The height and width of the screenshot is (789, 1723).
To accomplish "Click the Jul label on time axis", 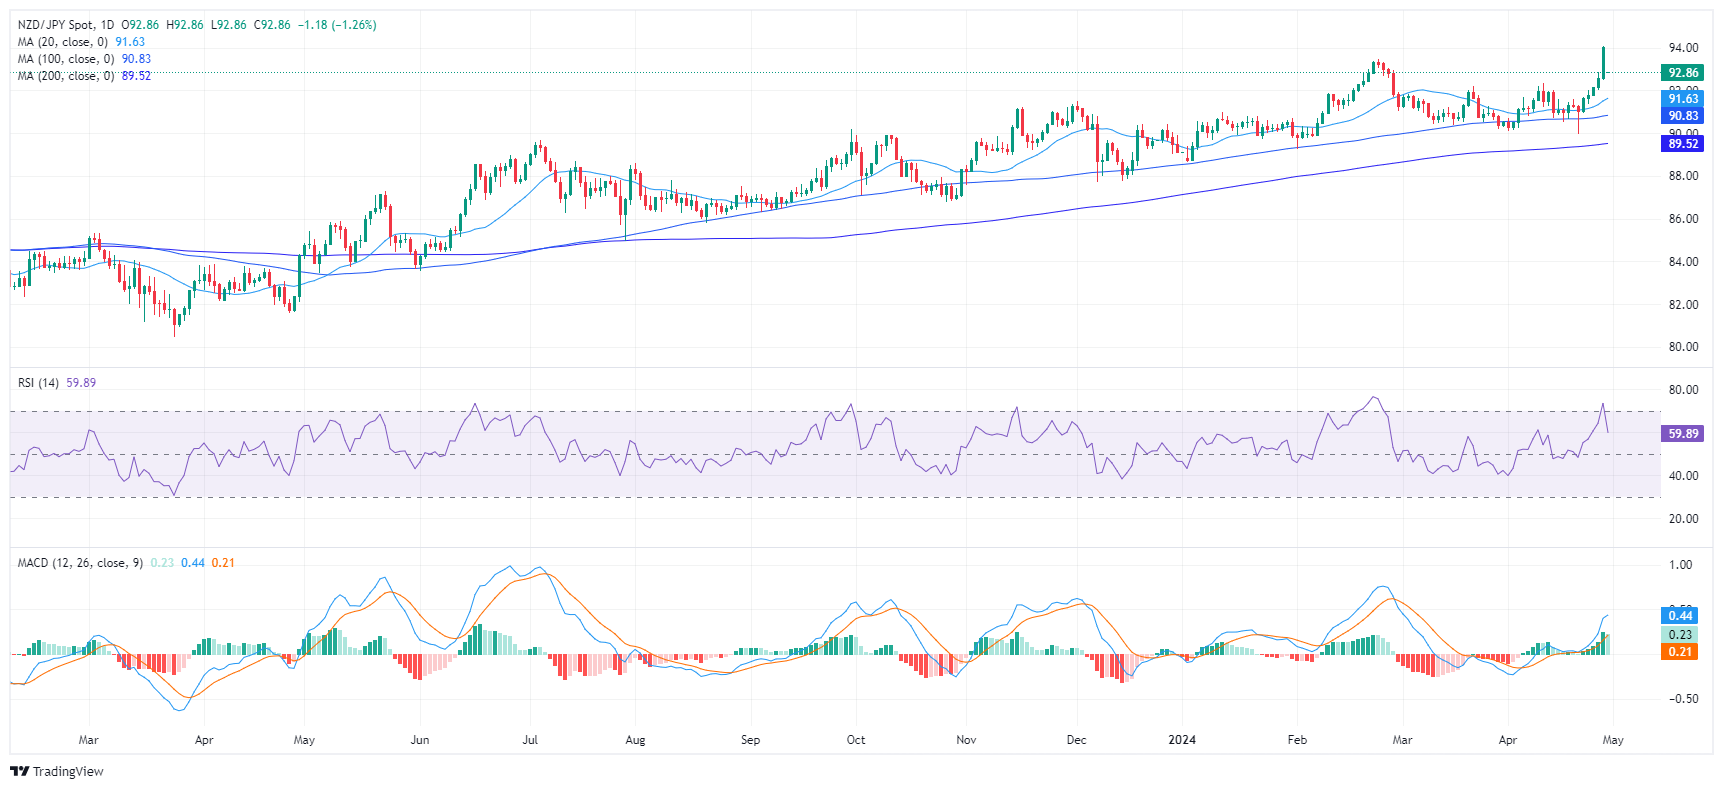I will tap(530, 740).
